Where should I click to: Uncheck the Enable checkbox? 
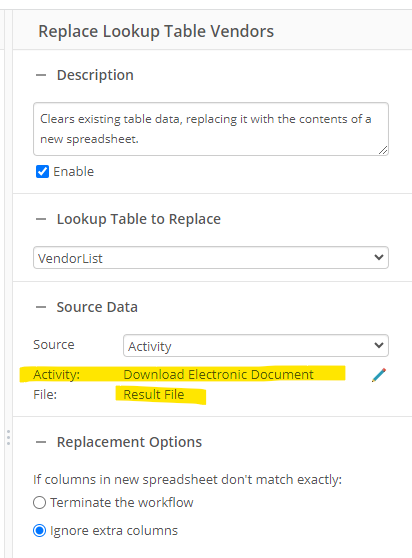(x=42, y=172)
